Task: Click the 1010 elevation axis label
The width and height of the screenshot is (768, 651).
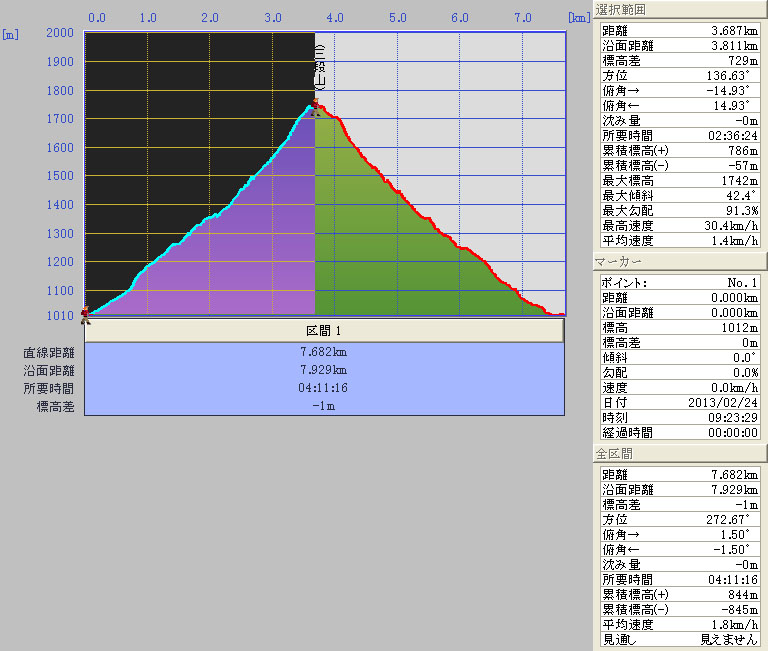Action: point(60,316)
